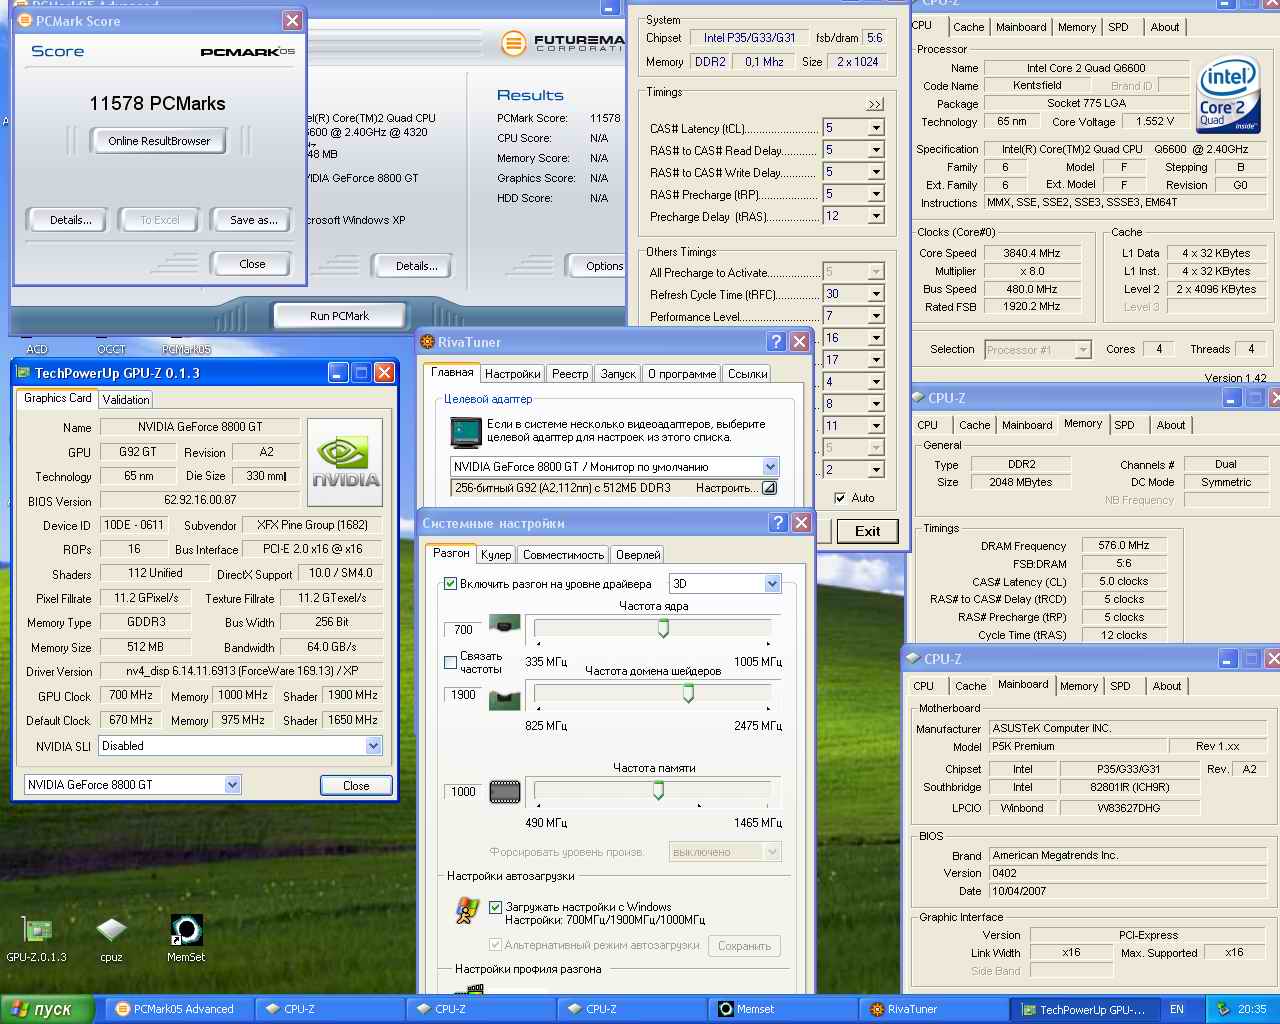
Task: Click the taskbar clock showing 20:35
Action: [1252, 1009]
